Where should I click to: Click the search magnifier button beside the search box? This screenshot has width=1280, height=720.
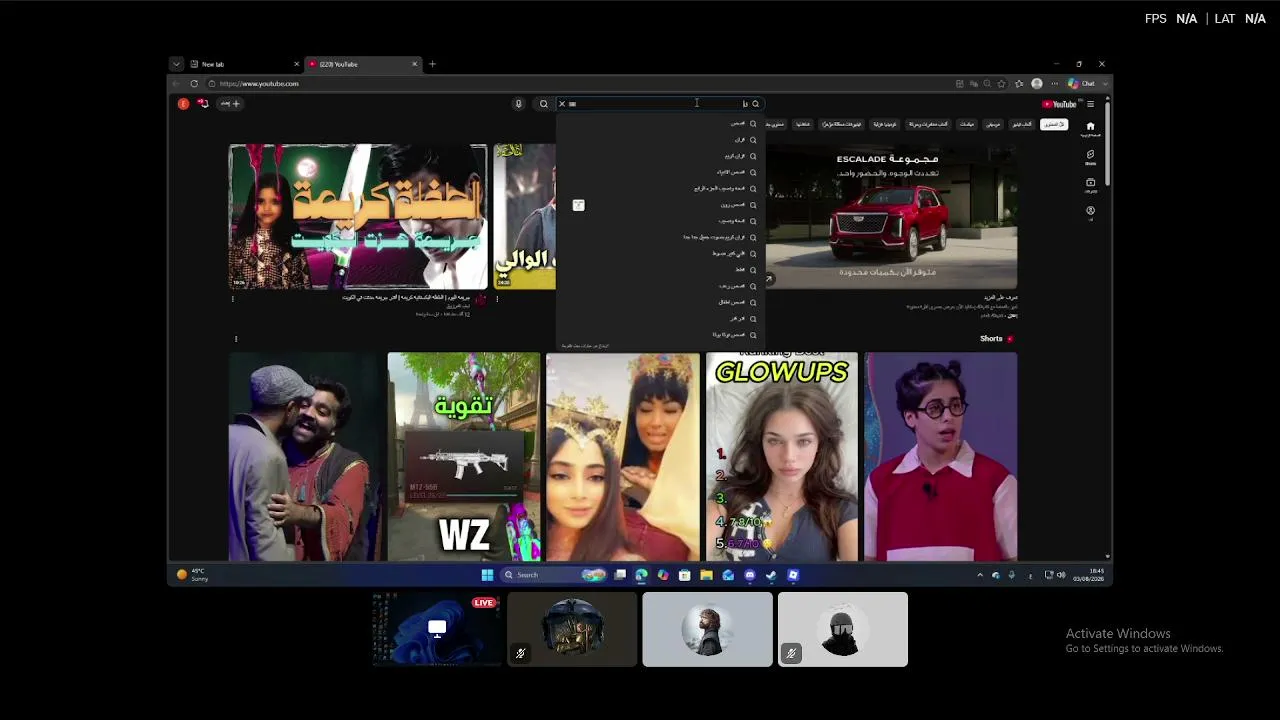544,104
